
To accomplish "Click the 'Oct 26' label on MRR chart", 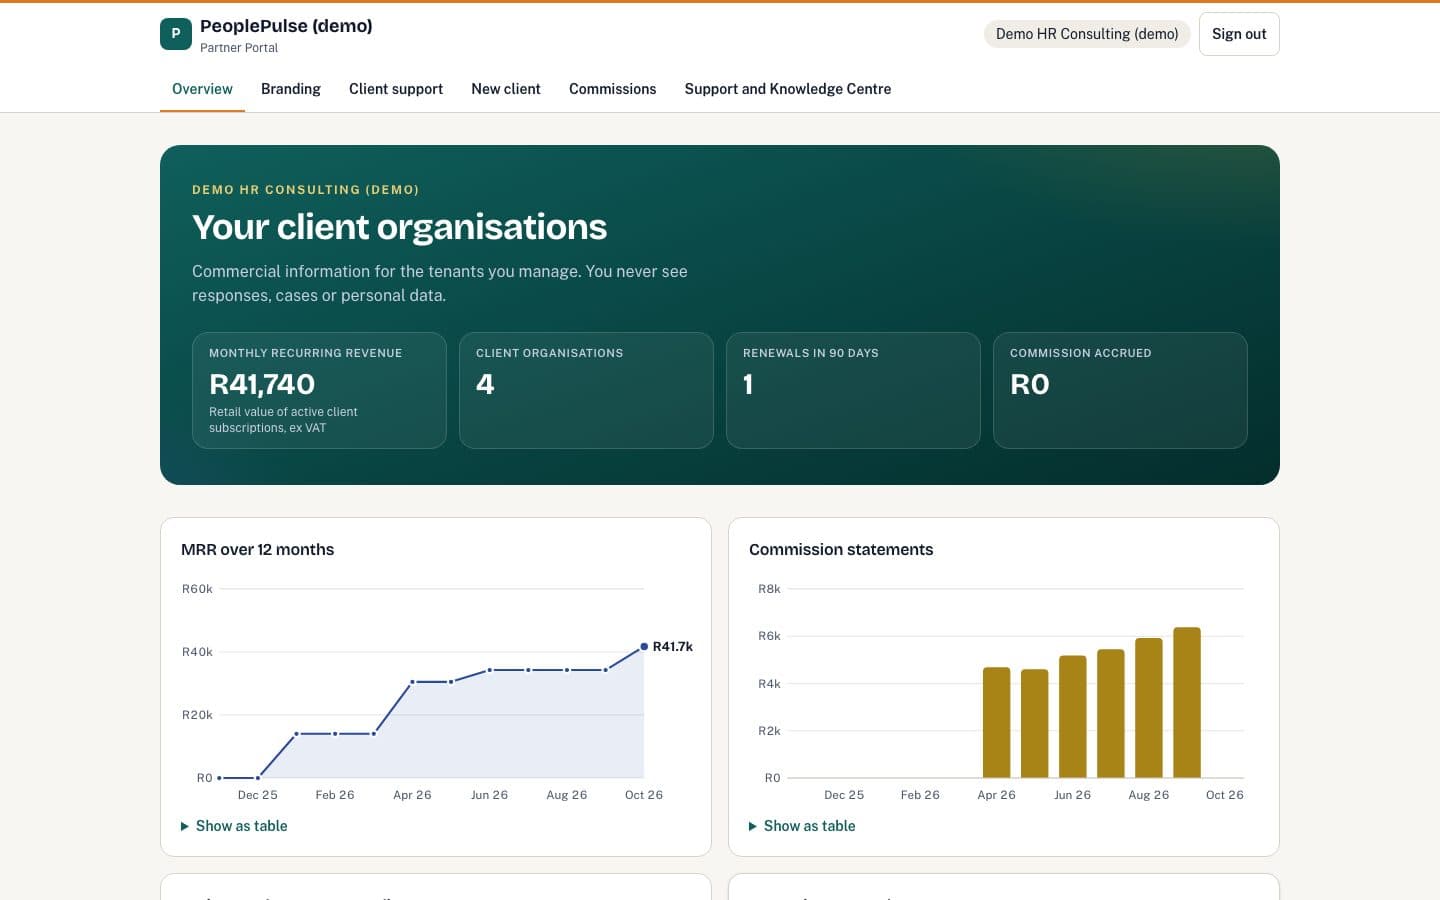I will [x=644, y=795].
